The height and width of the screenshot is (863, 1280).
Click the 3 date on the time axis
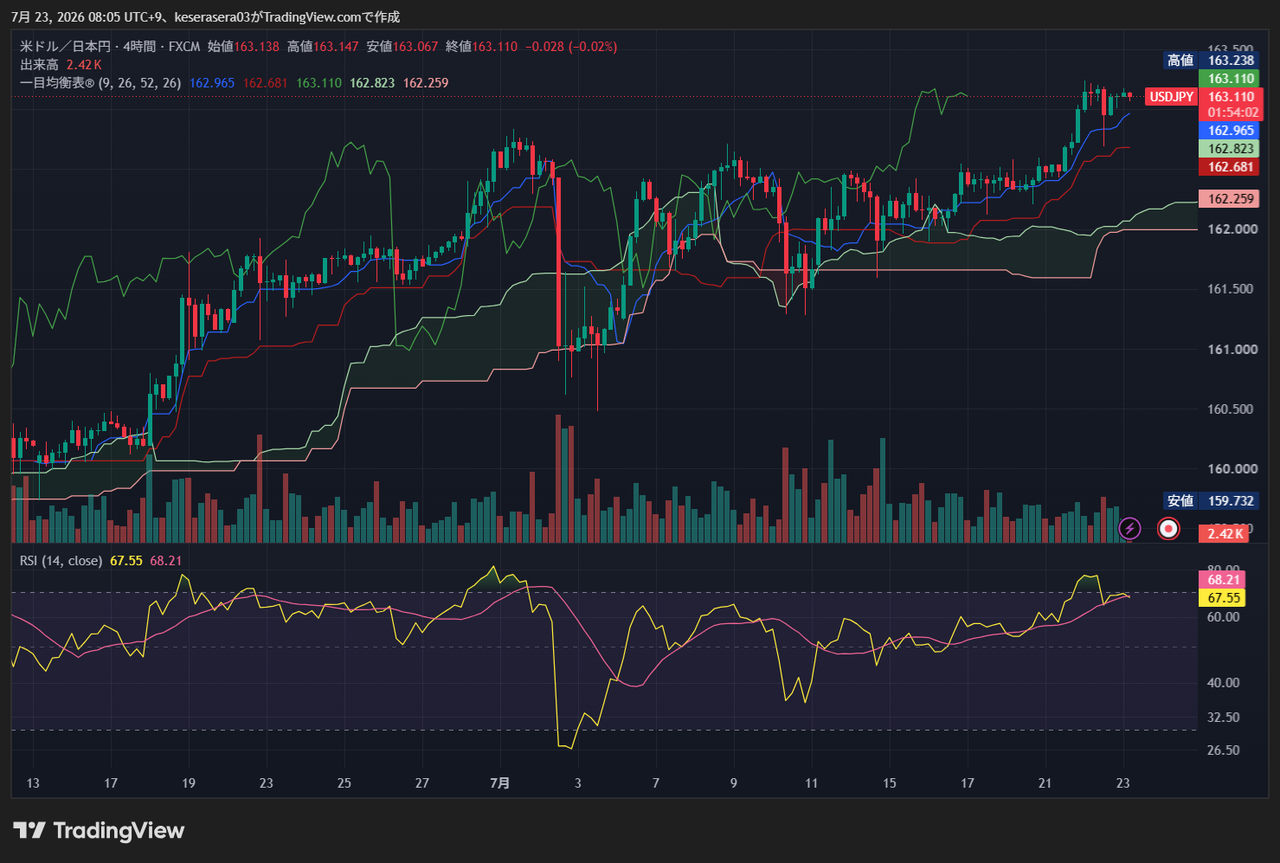pos(578,783)
